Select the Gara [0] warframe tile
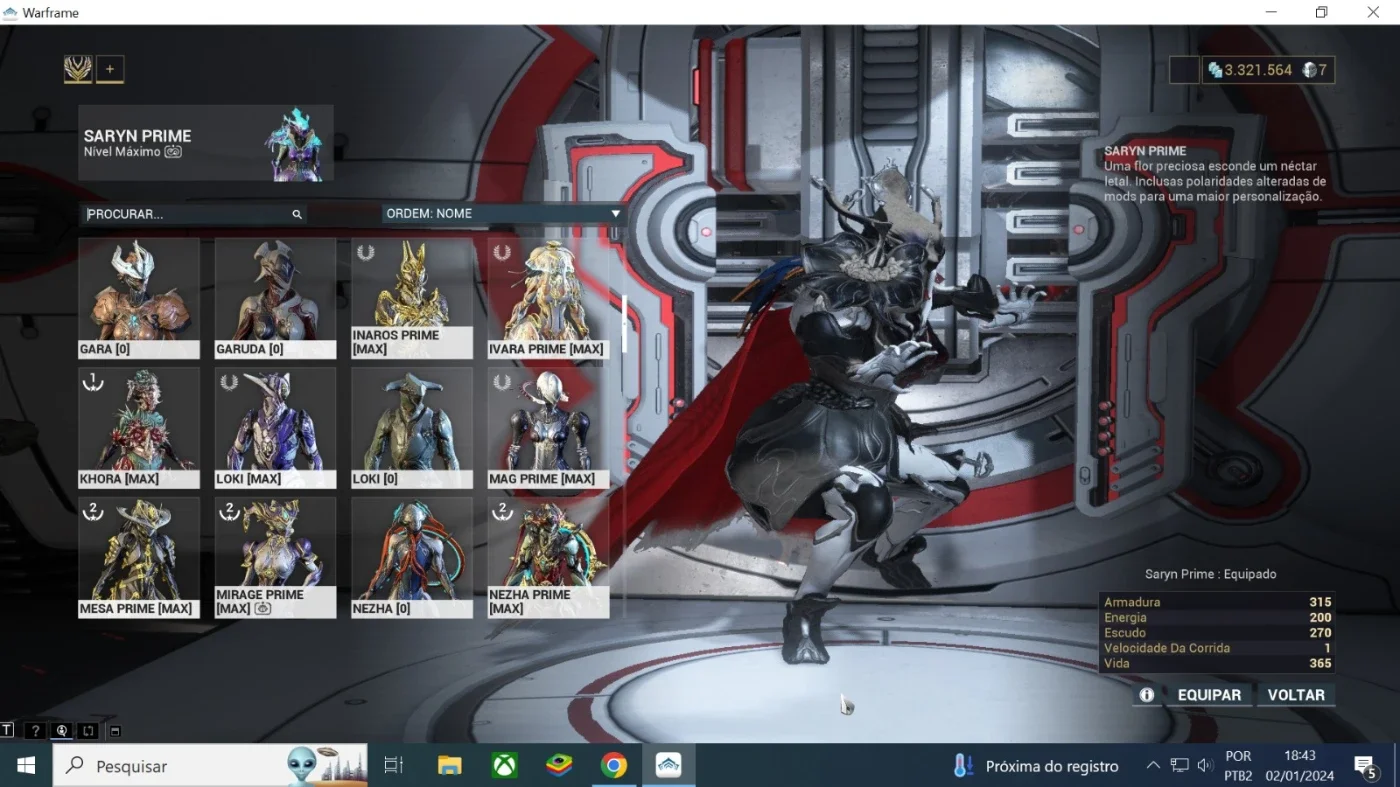The width and height of the screenshot is (1400, 787). tap(139, 298)
